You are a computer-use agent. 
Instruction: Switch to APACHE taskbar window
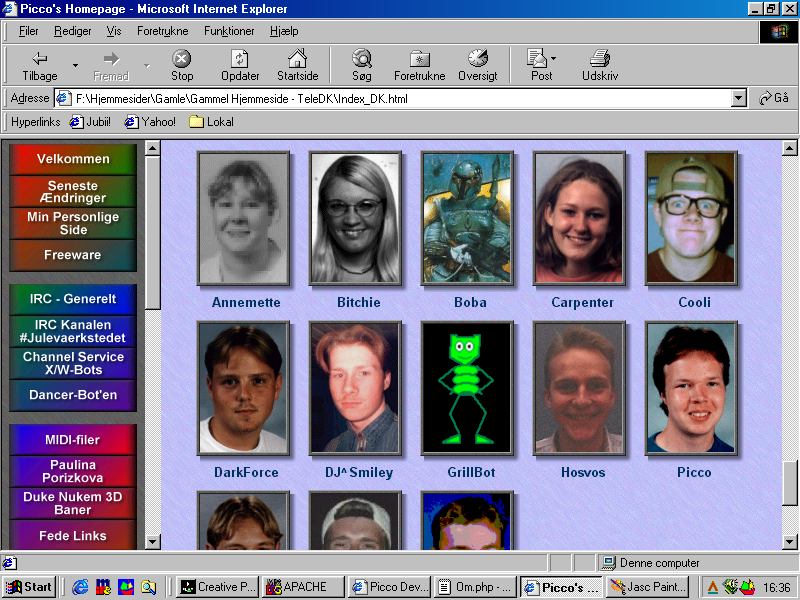point(303,587)
